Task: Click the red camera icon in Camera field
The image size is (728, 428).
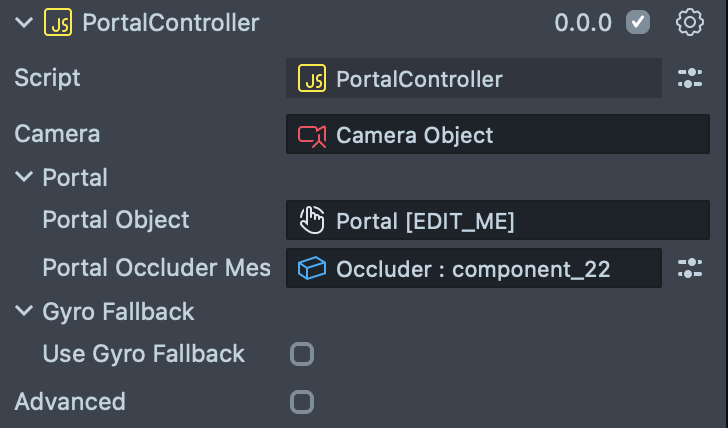Action: pyautogui.click(x=313, y=135)
